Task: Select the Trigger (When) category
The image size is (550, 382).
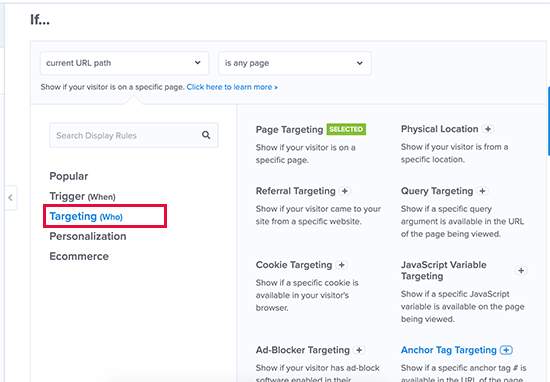Action: point(82,196)
